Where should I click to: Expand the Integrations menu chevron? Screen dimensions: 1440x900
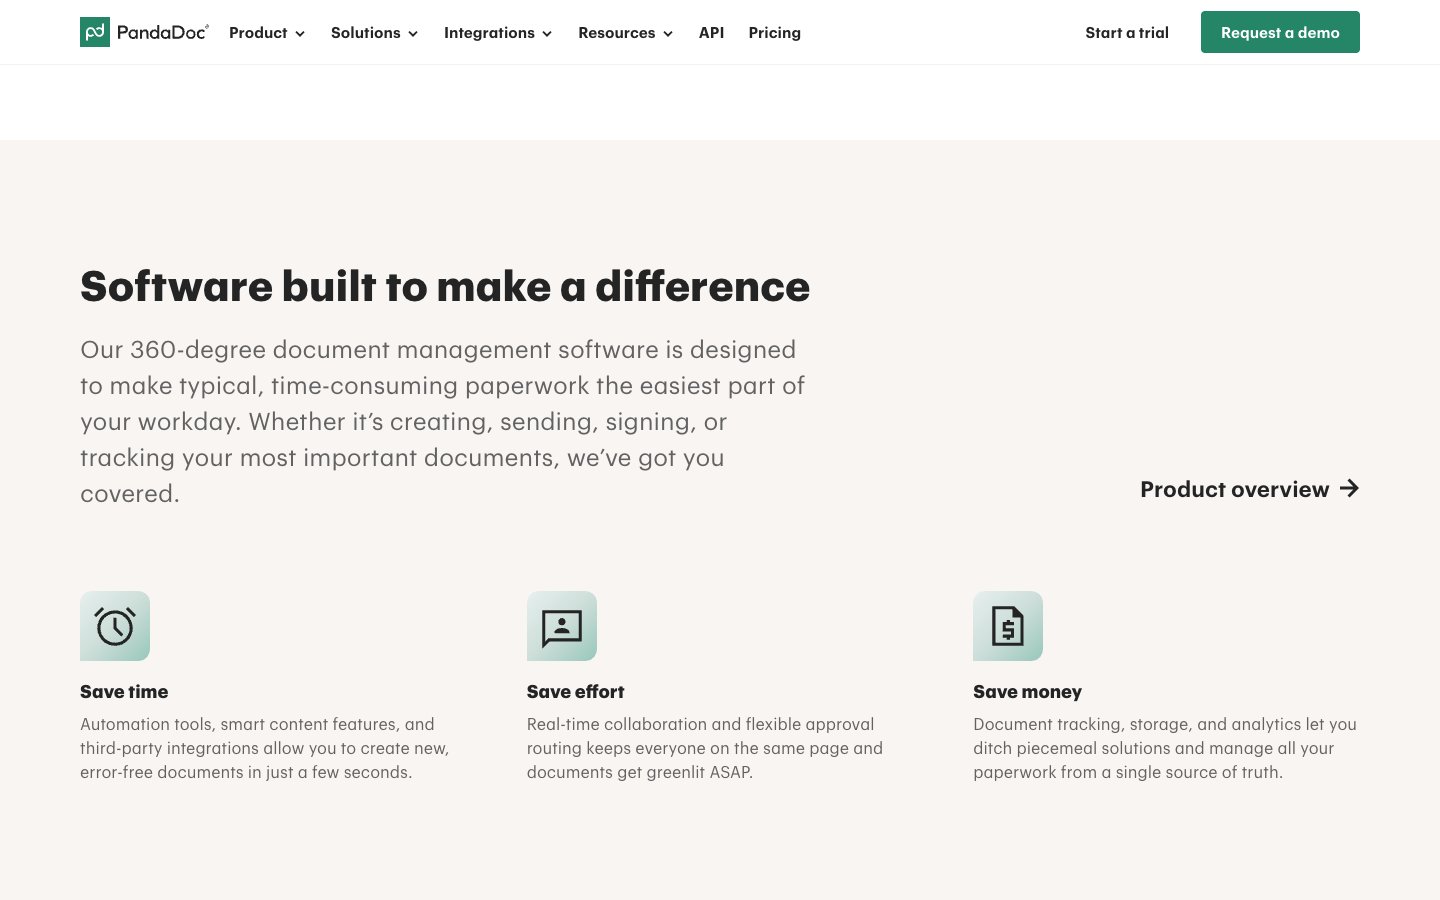[547, 34]
